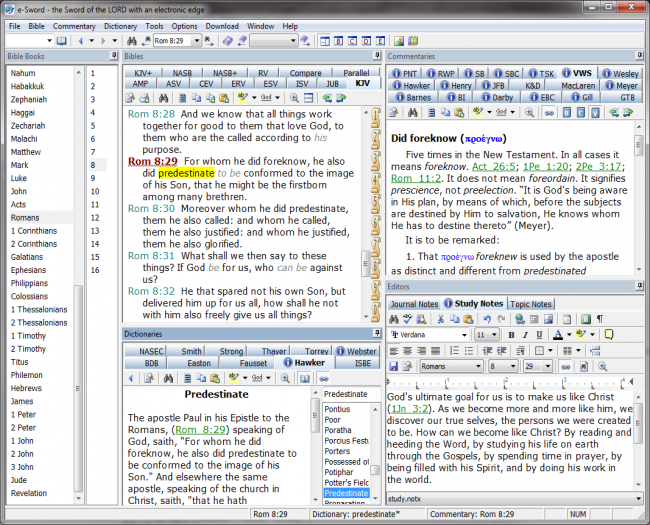Open the Verdana font dropdown
The image size is (650, 525).
(x=464, y=335)
